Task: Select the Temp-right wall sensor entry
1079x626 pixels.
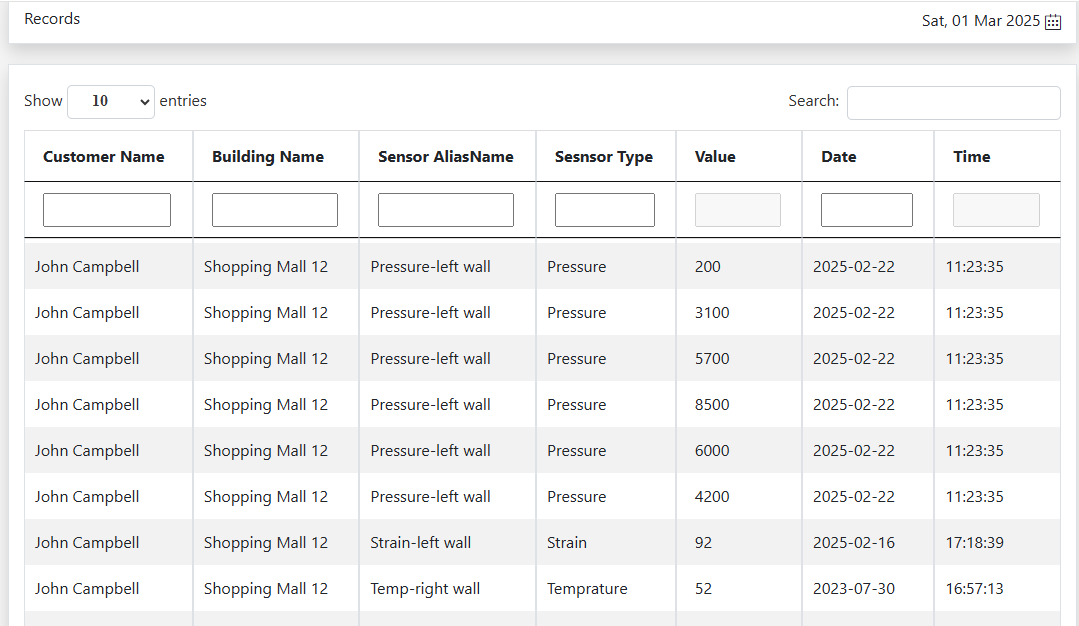Action: pyautogui.click(x=425, y=589)
